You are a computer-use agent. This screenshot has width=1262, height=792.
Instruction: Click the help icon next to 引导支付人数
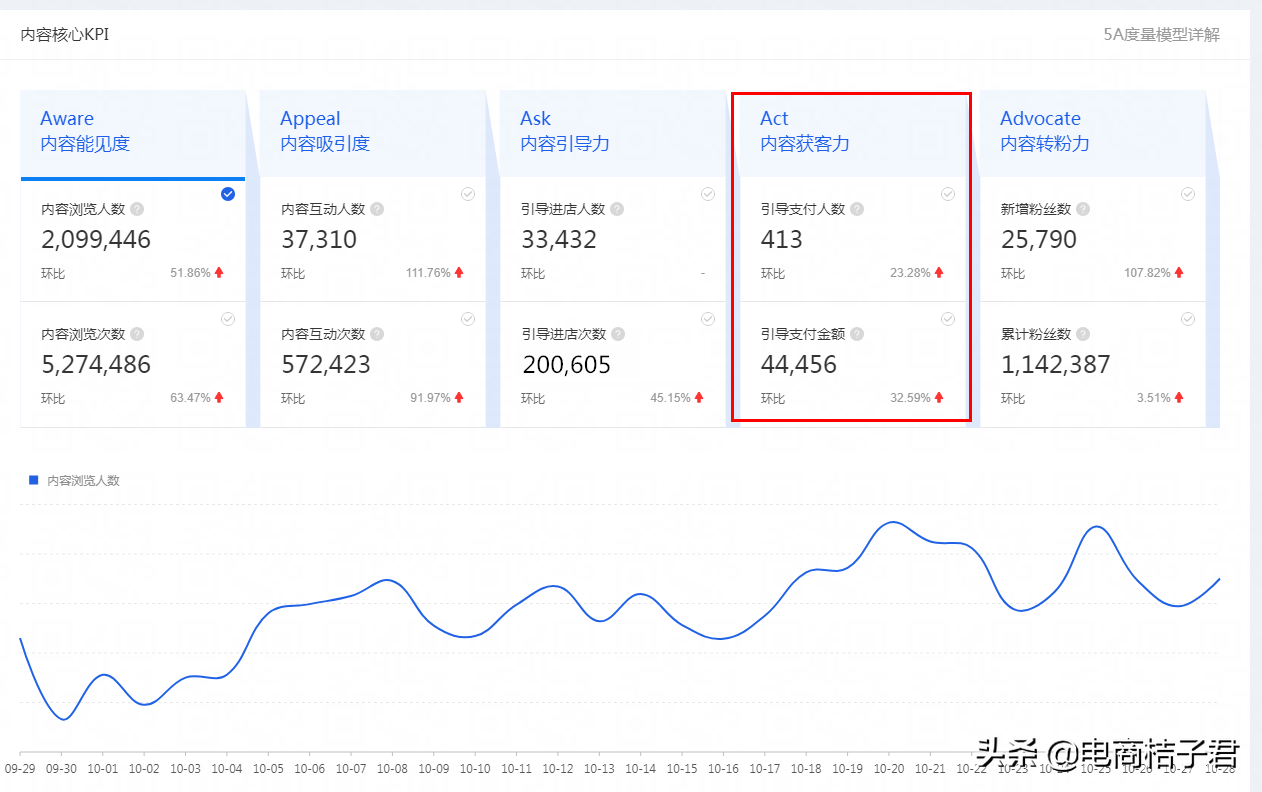[x=857, y=208]
